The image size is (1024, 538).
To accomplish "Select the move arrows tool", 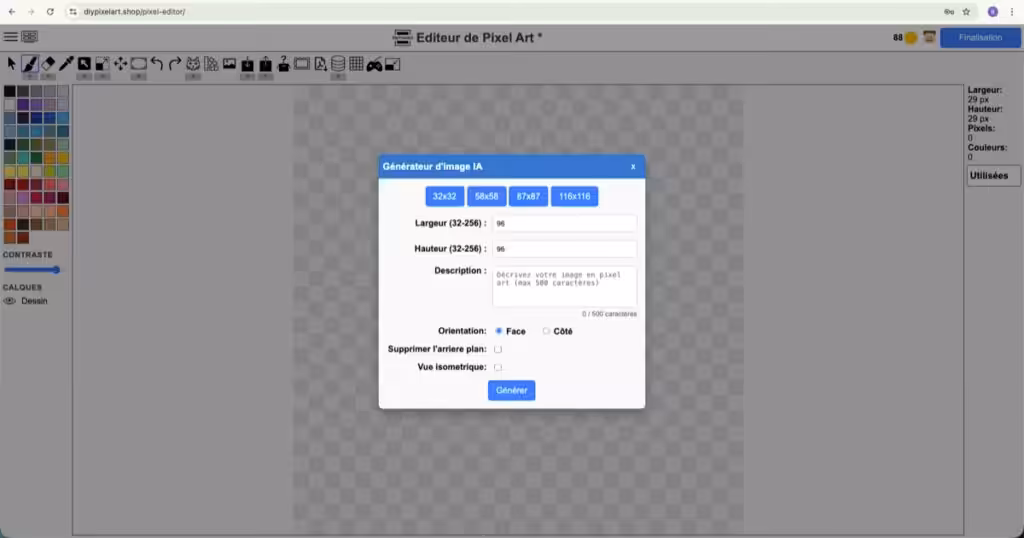I will click(x=120, y=63).
